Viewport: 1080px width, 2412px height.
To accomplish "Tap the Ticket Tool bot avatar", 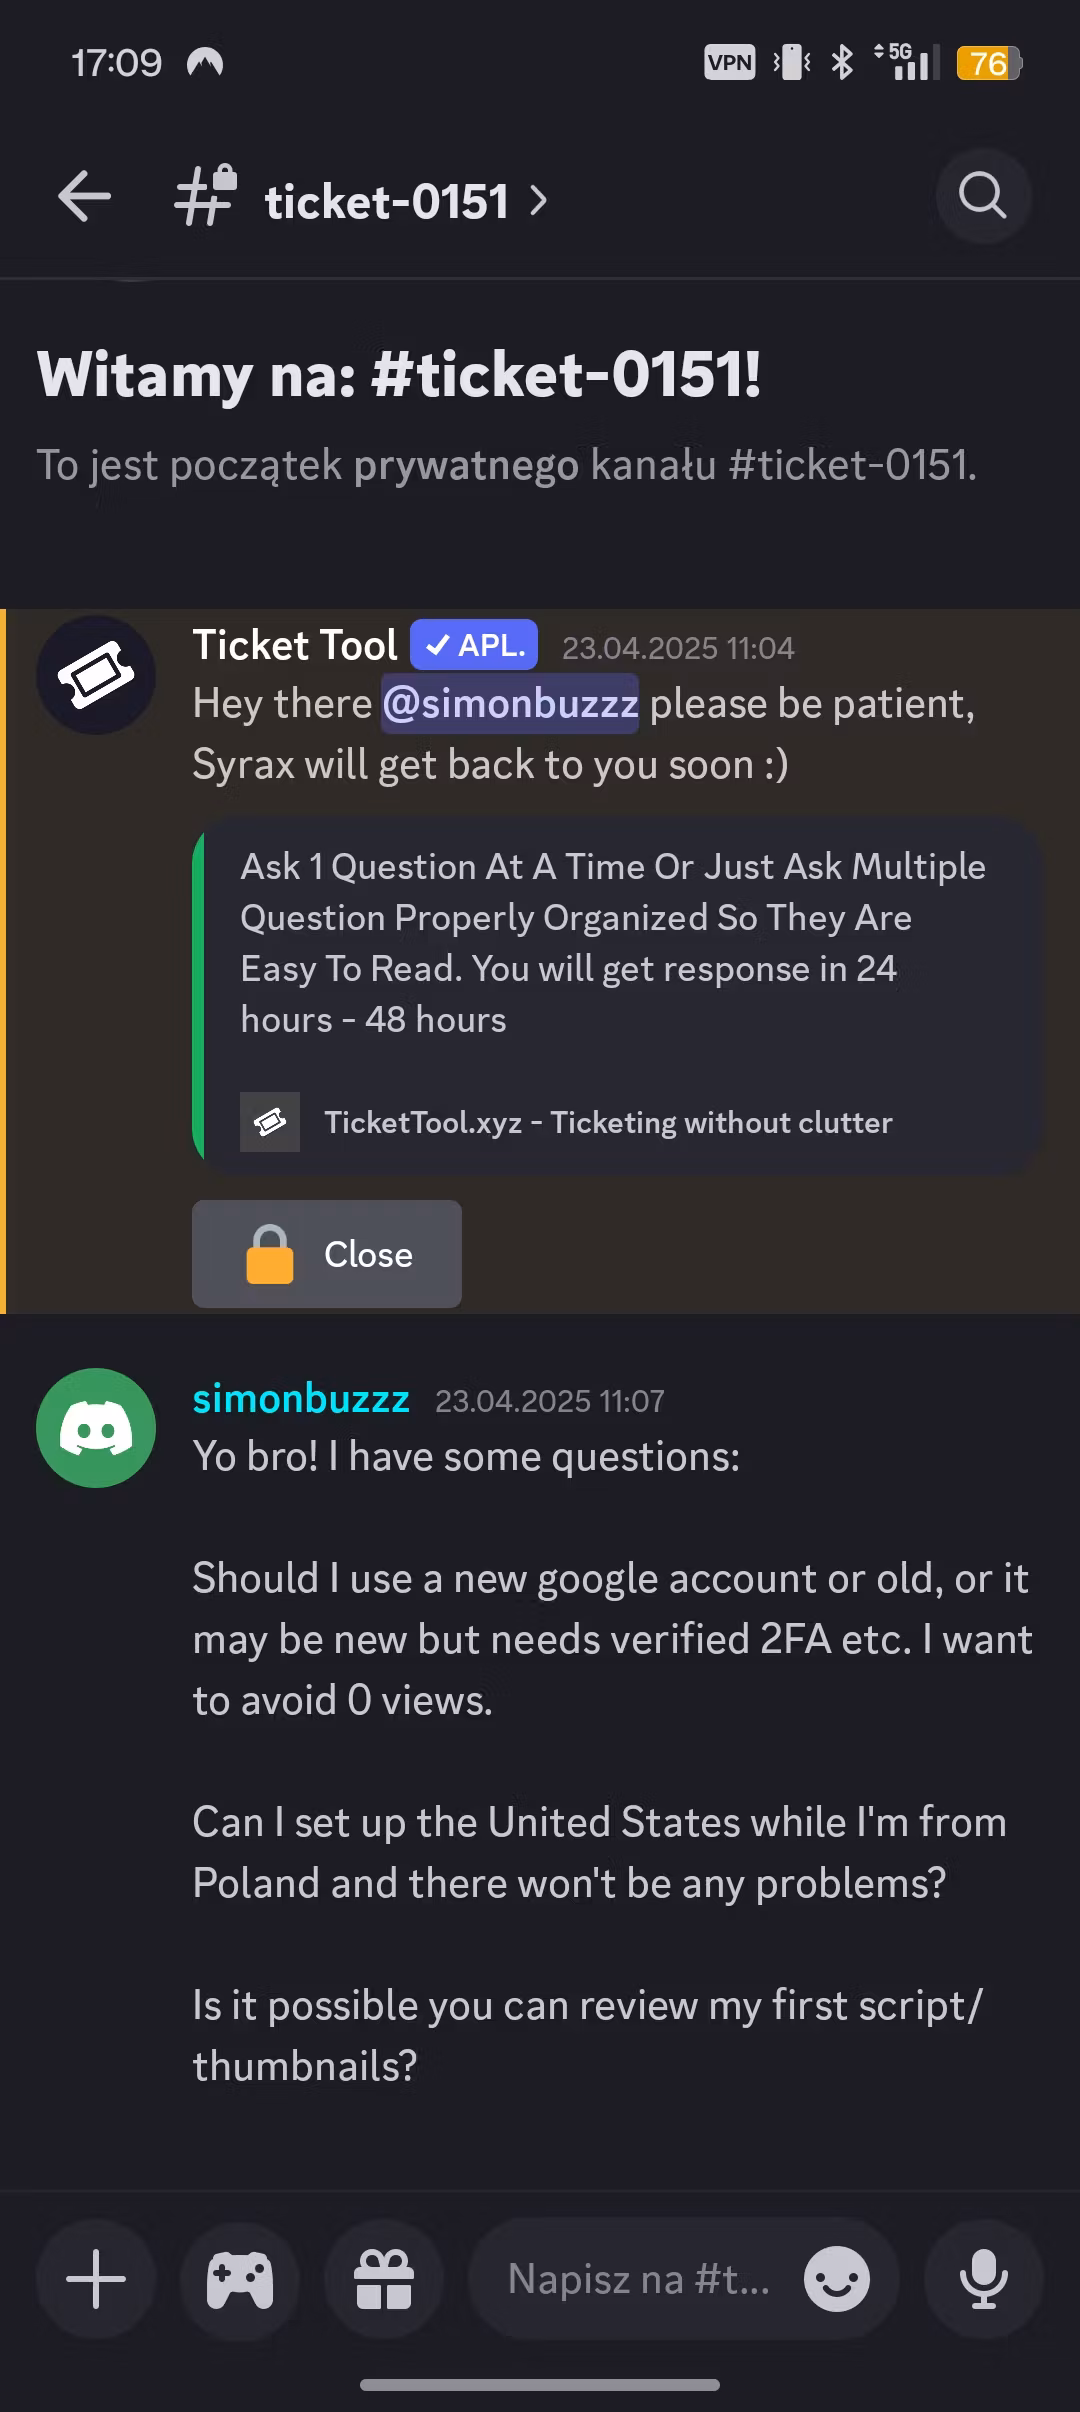I will click(96, 675).
